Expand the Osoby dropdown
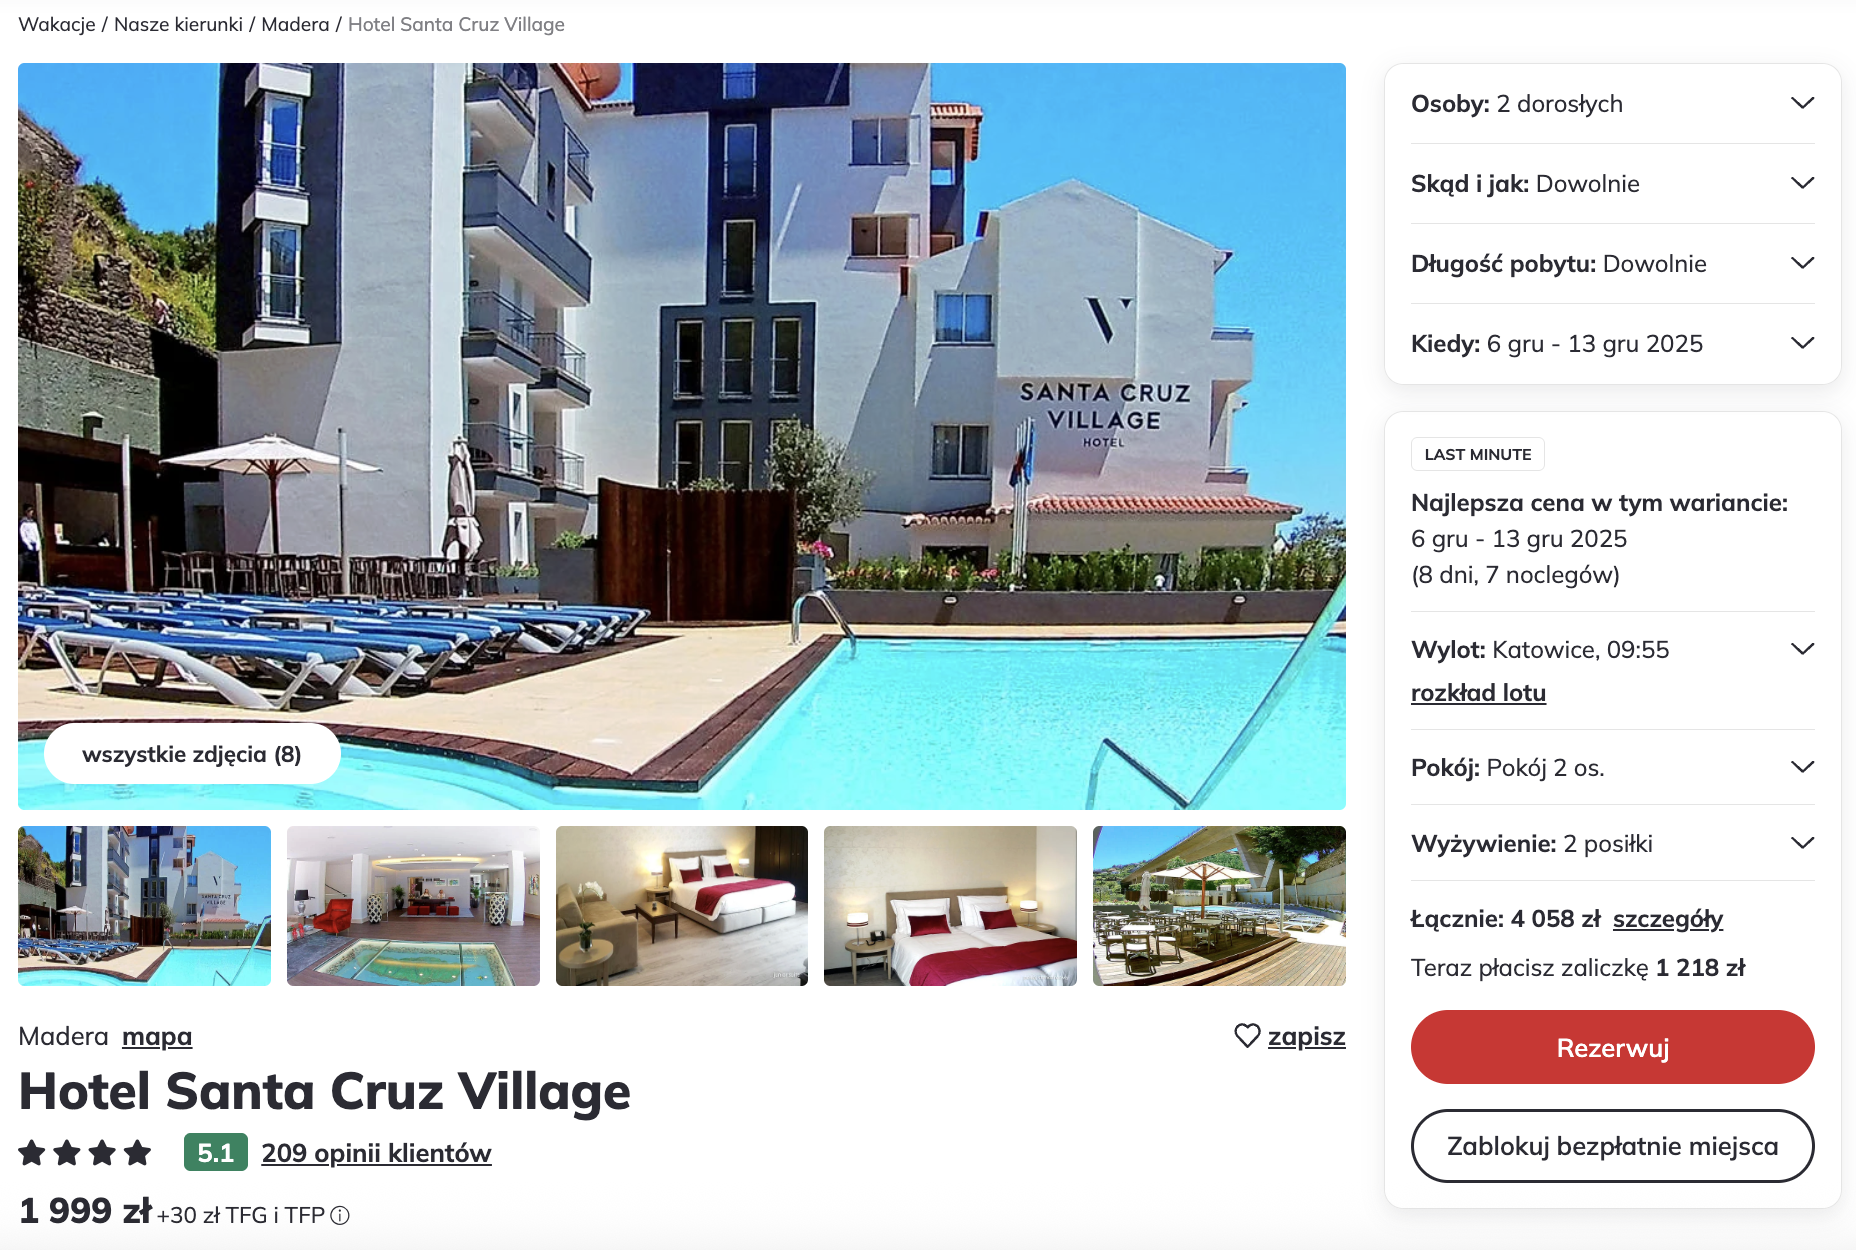 click(1612, 104)
